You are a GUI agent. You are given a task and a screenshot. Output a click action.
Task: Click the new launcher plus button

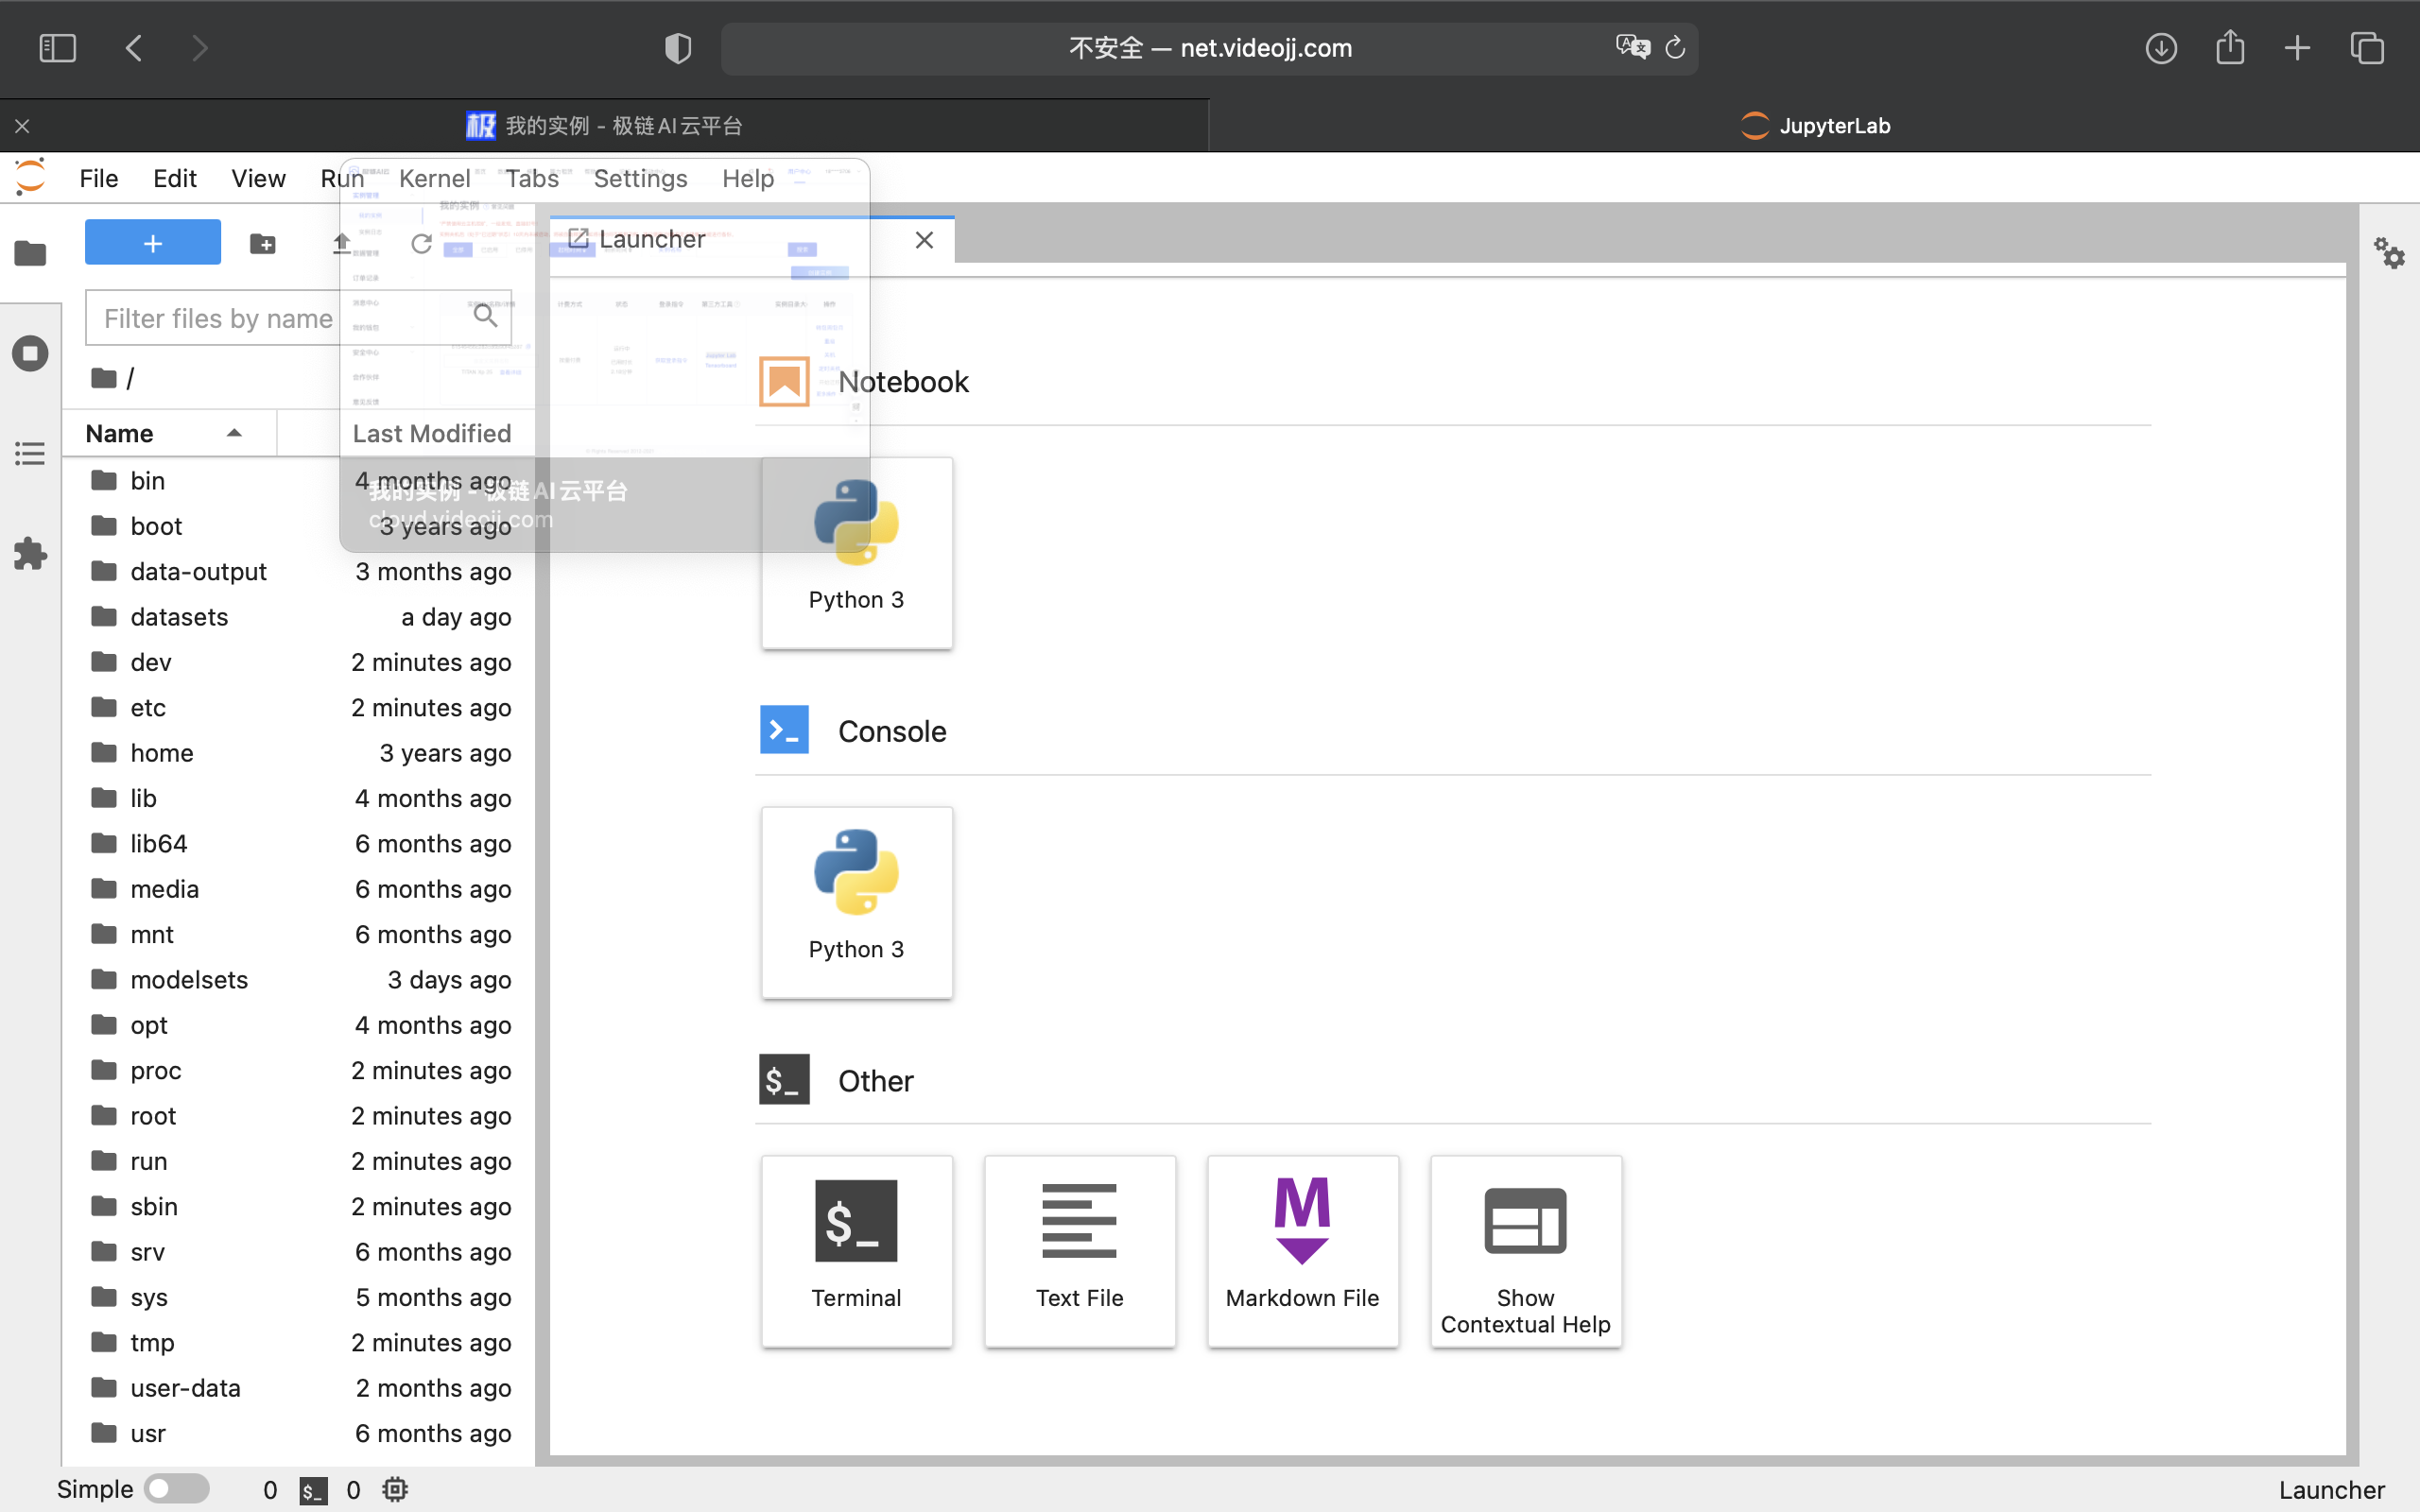pyautogui.click(x=151, y=242)
